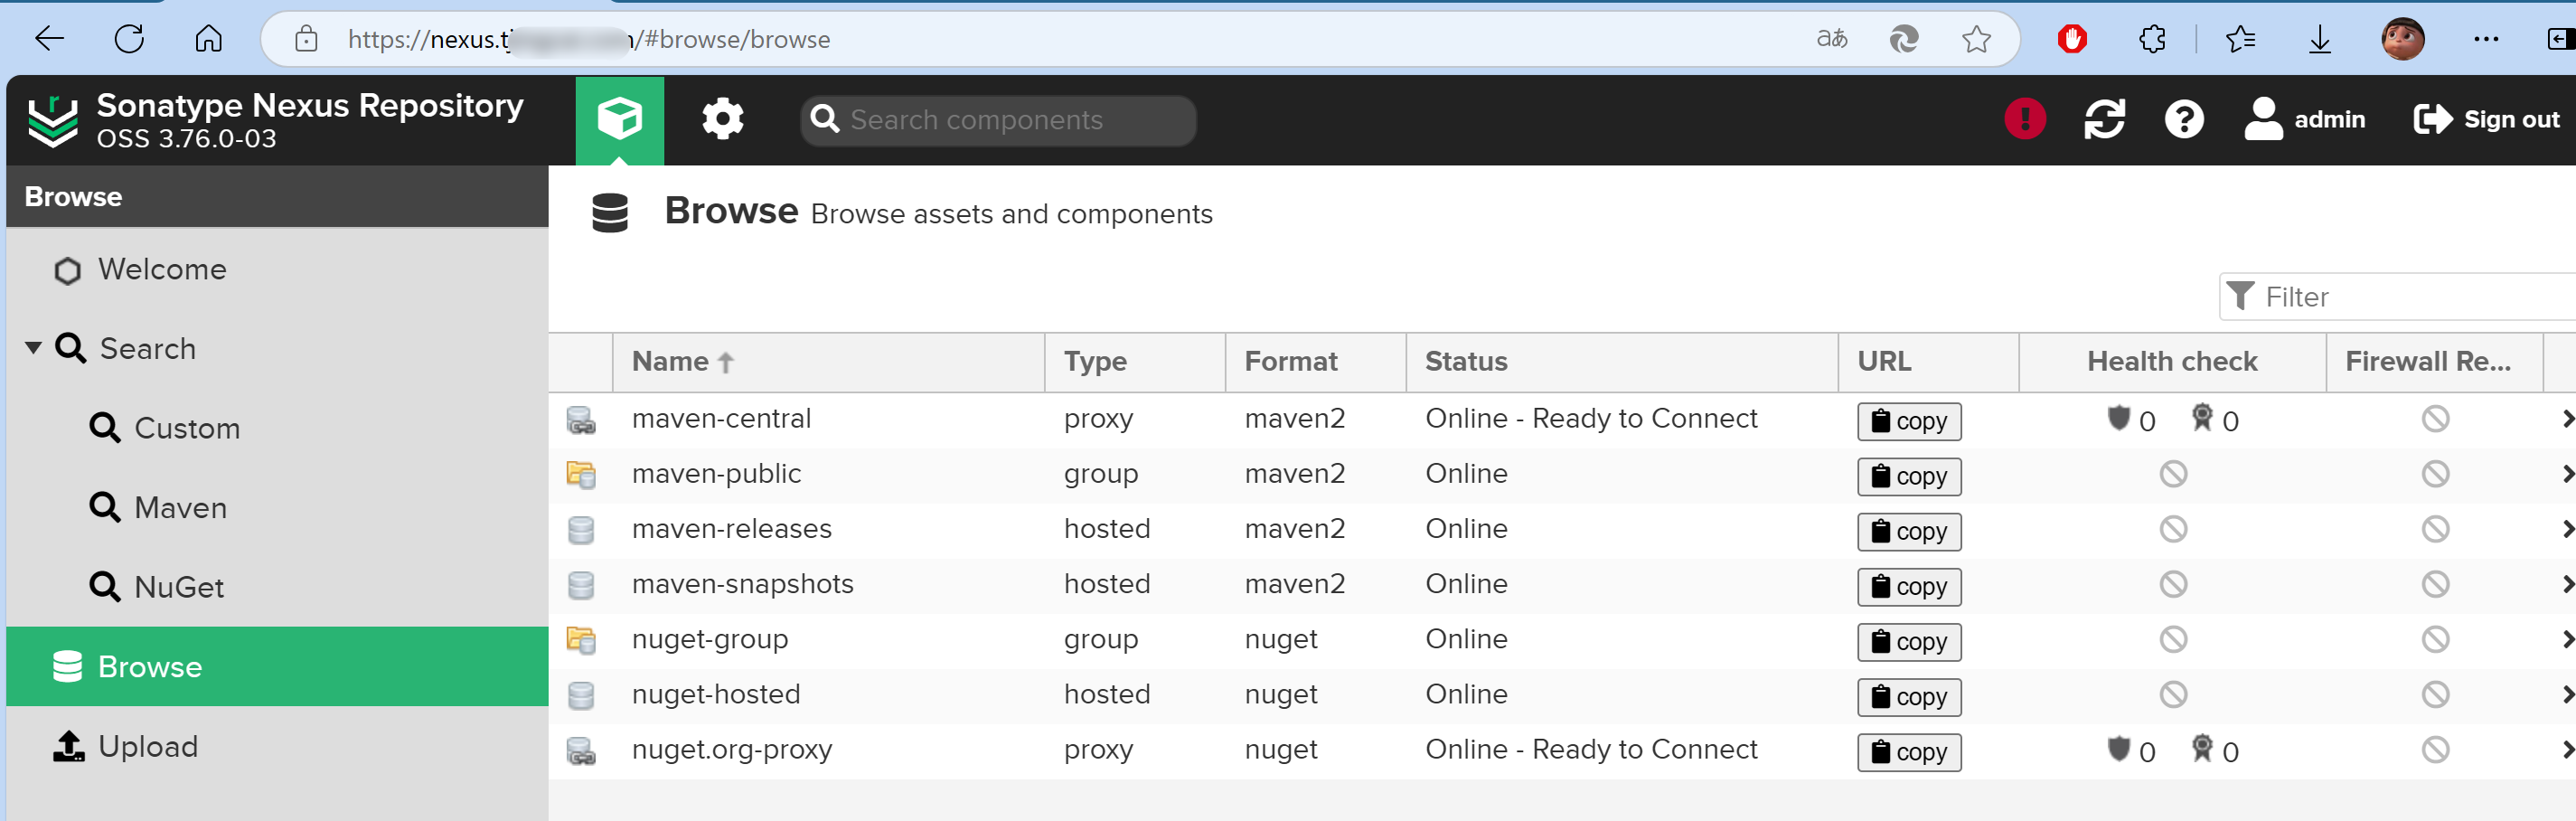Viewport: 2576px width, 821px height.
Task: Open the favorites list icon
Action: click(2240, 40)
